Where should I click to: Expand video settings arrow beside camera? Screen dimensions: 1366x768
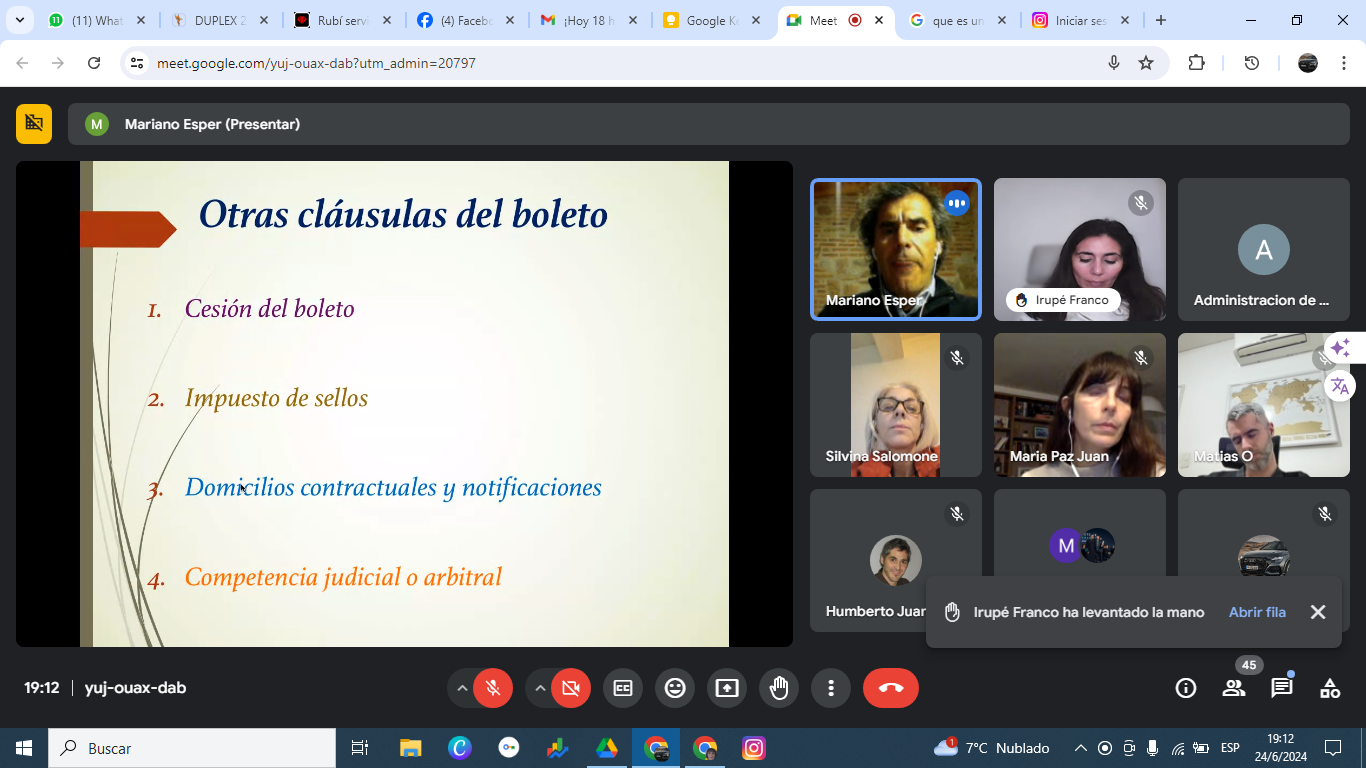coord(540,688)
